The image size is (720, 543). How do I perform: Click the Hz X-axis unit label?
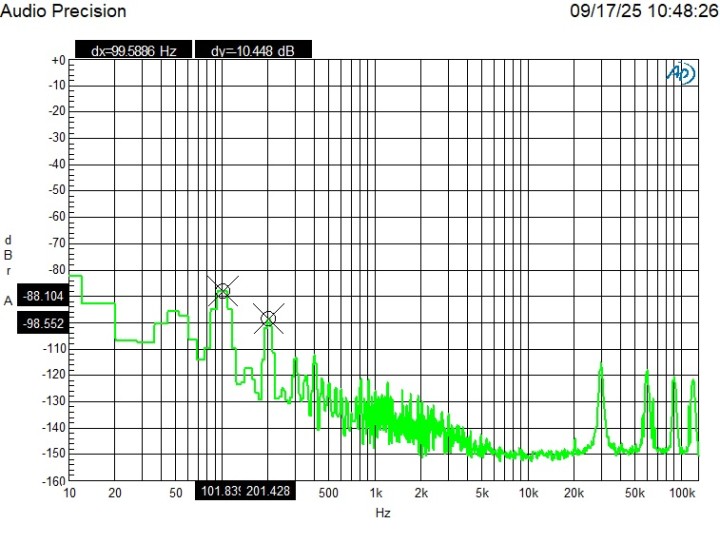pos(382,513)
